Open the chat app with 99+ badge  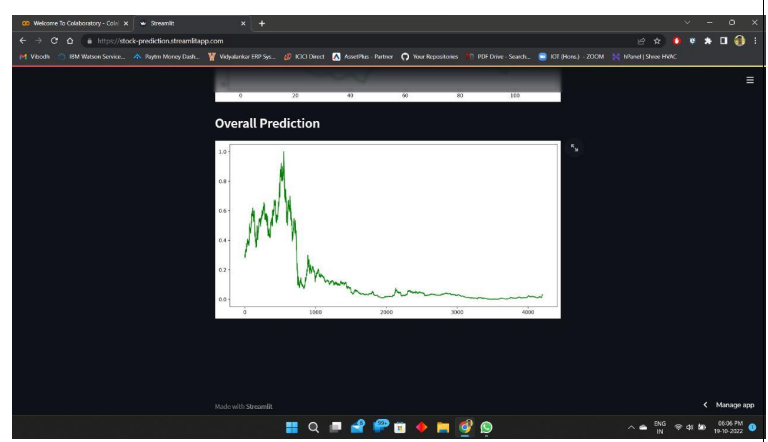380,426
